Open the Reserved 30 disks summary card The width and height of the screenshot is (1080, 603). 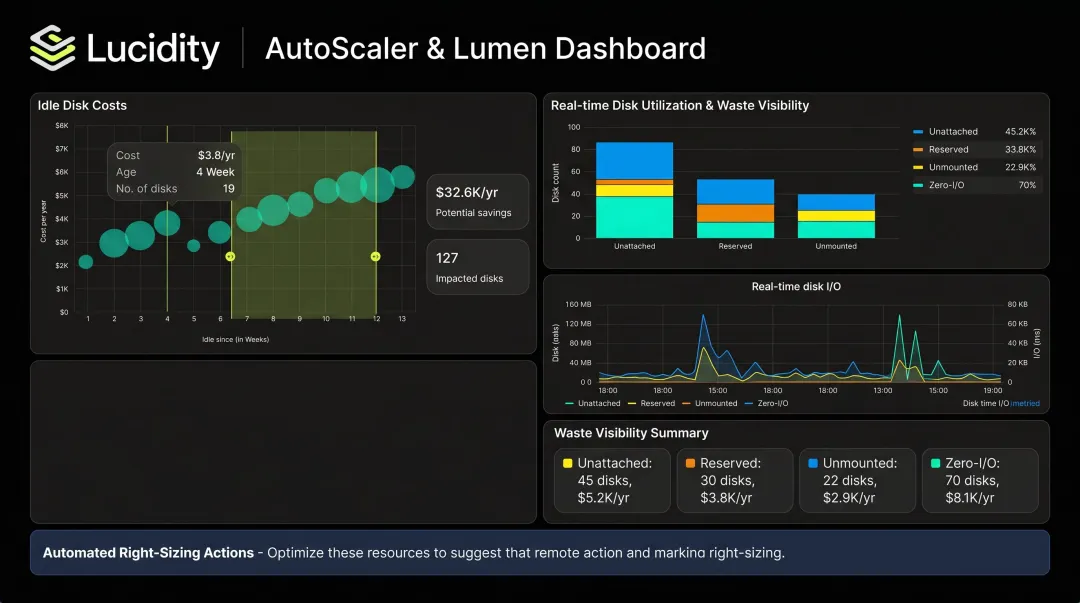coord(734,480)
